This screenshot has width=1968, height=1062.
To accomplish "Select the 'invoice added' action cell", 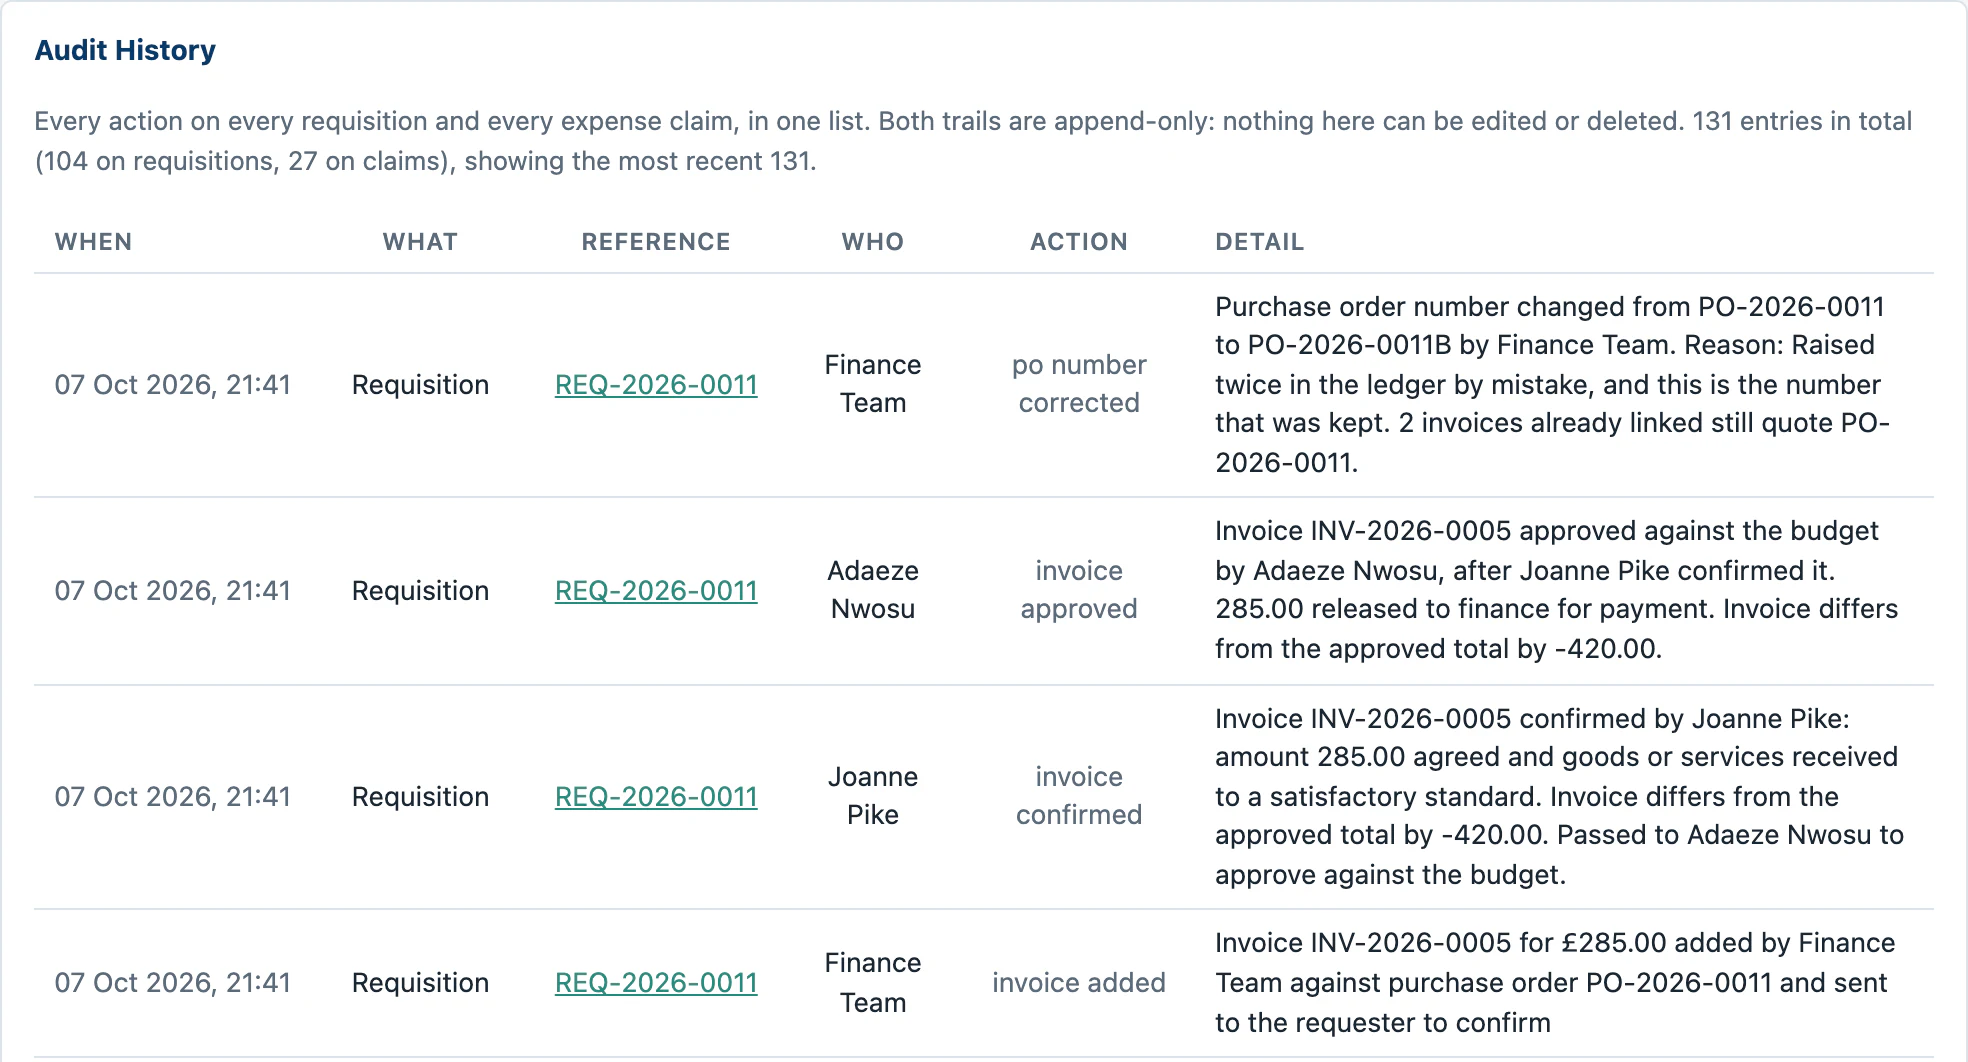I will 1079,983.
